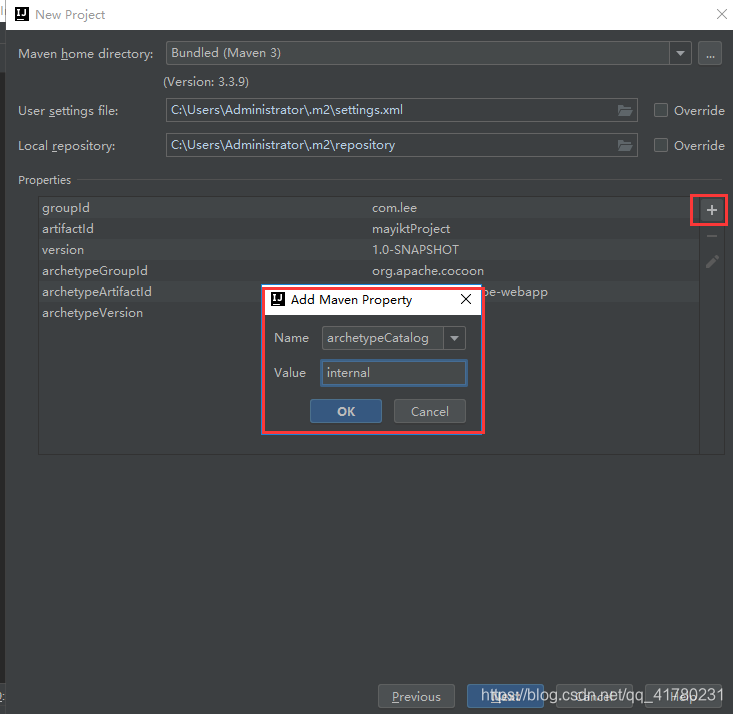This screenshot has height=714, width=733.
Task: Click the Local repository path field
Action: click(402, 145)
